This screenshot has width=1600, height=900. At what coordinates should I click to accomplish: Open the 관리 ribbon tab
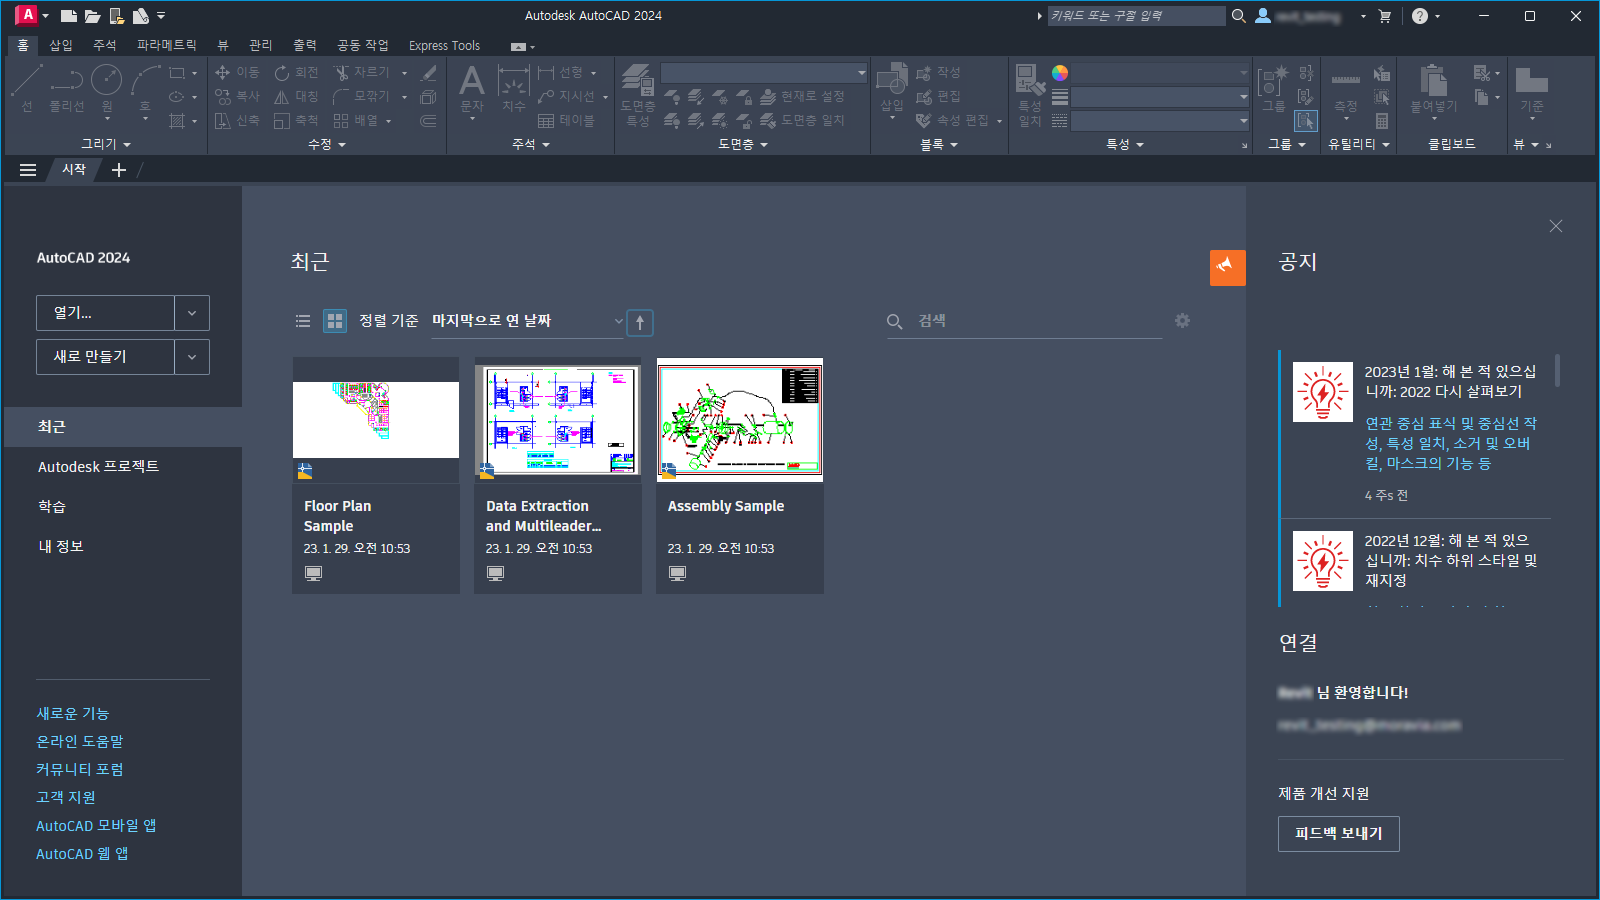[261, 45]
